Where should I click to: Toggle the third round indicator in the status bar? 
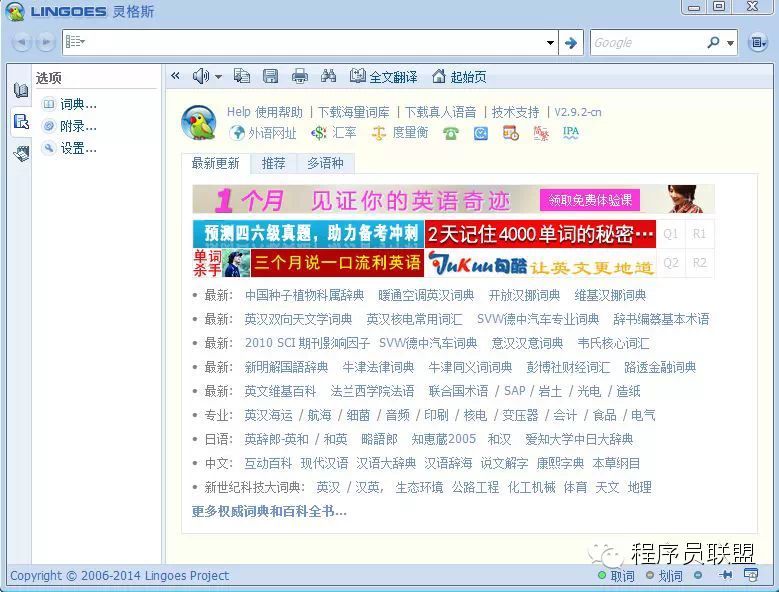698,576
